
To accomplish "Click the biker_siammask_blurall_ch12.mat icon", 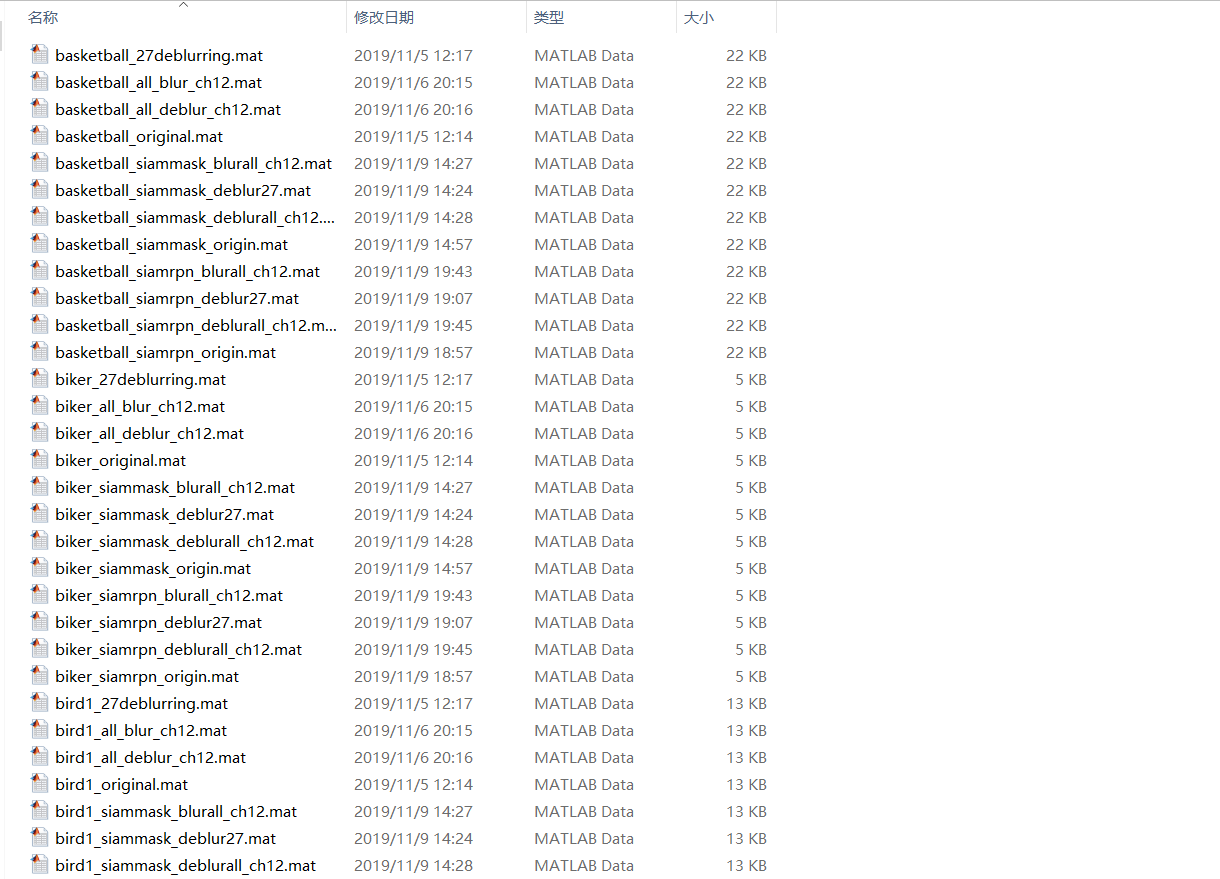I will tap(39, 487).
